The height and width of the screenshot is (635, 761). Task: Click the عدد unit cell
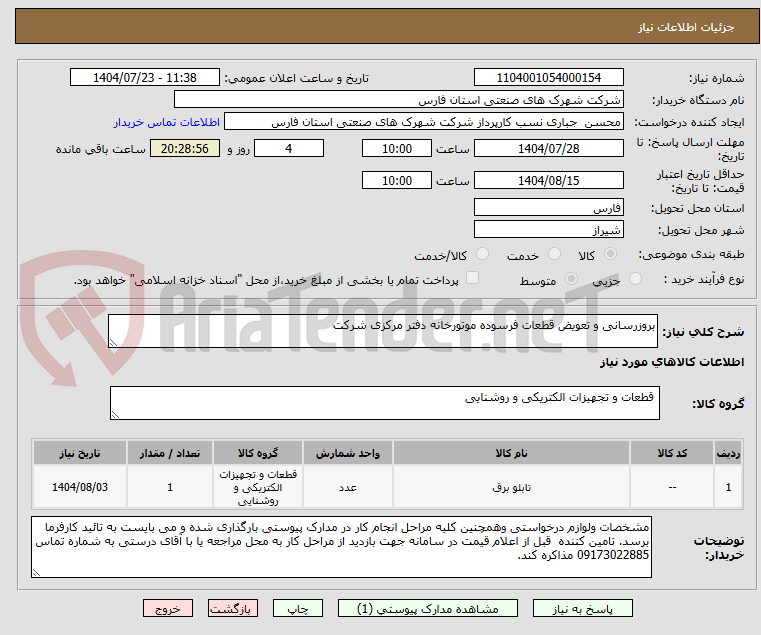[347, 487]
